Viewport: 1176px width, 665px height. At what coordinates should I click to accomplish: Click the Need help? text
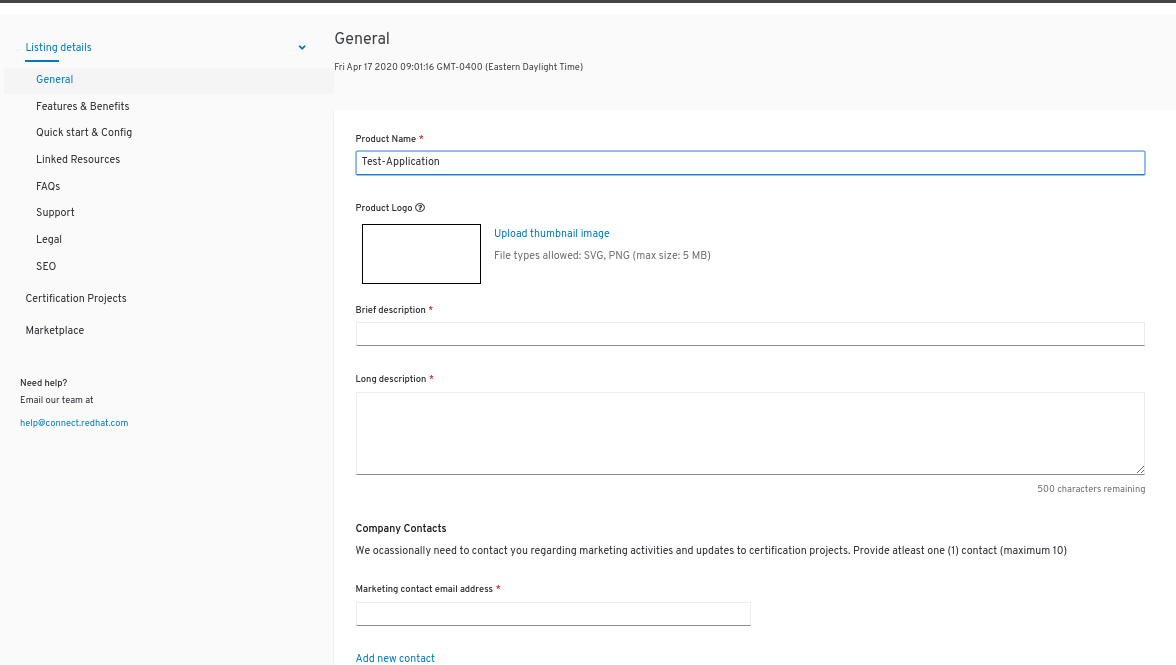tap(44, 383)
